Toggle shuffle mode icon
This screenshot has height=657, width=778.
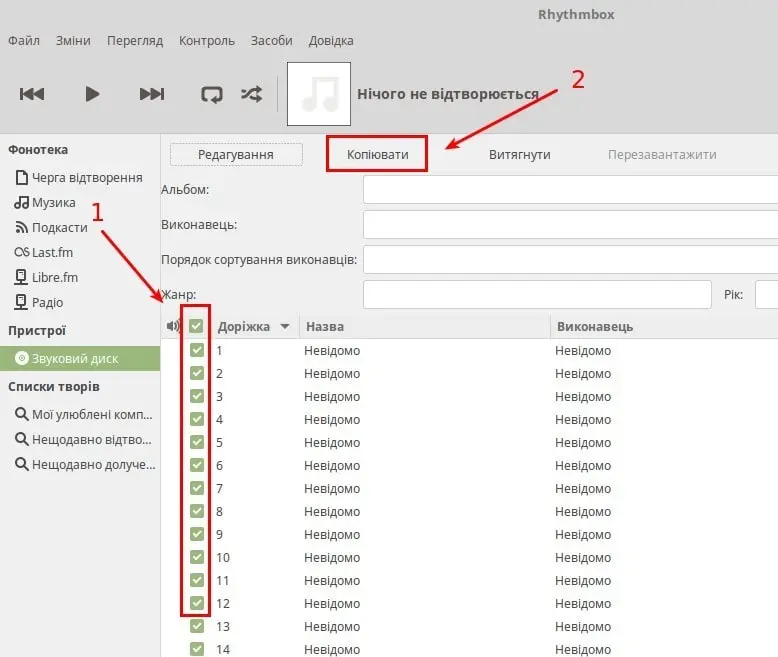[252, 94]
